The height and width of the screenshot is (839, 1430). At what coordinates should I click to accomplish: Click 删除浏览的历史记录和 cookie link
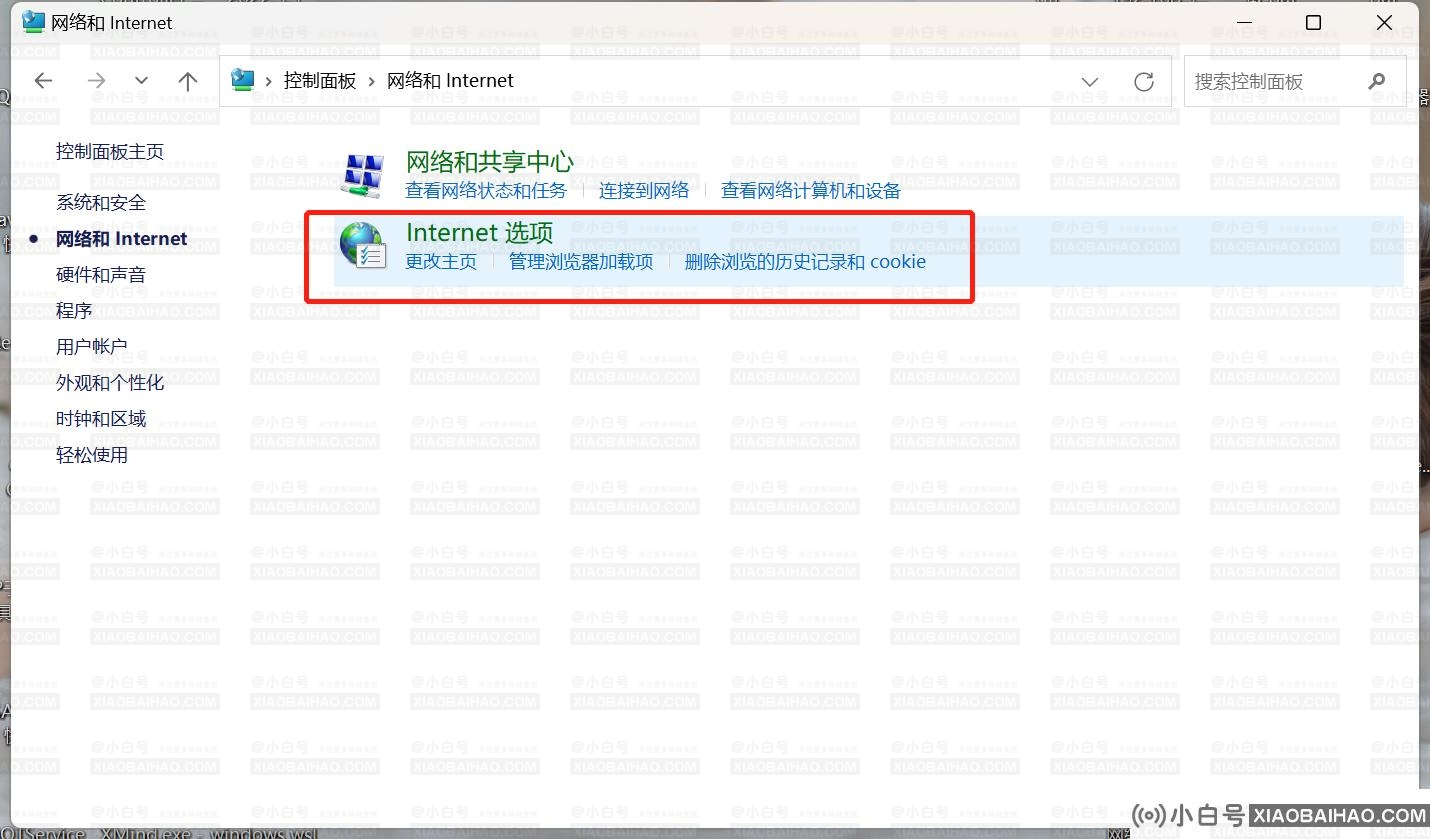pos(805,262)
